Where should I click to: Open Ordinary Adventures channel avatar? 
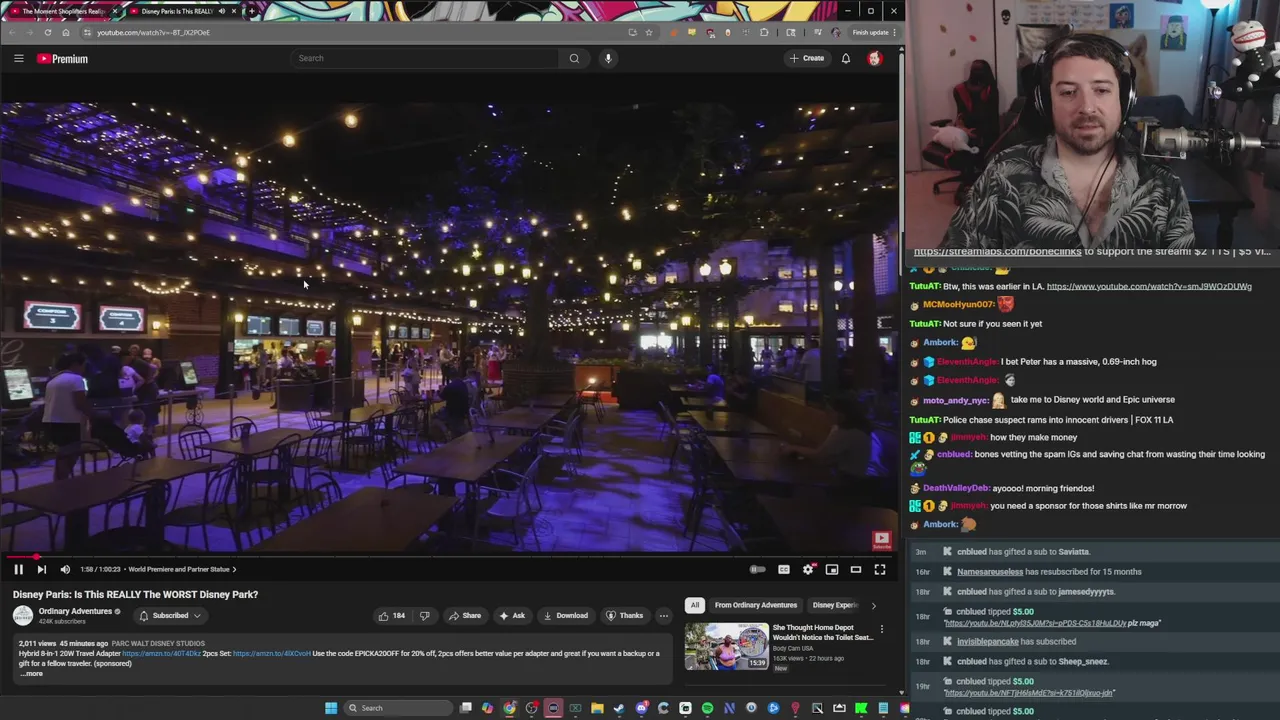22,615
